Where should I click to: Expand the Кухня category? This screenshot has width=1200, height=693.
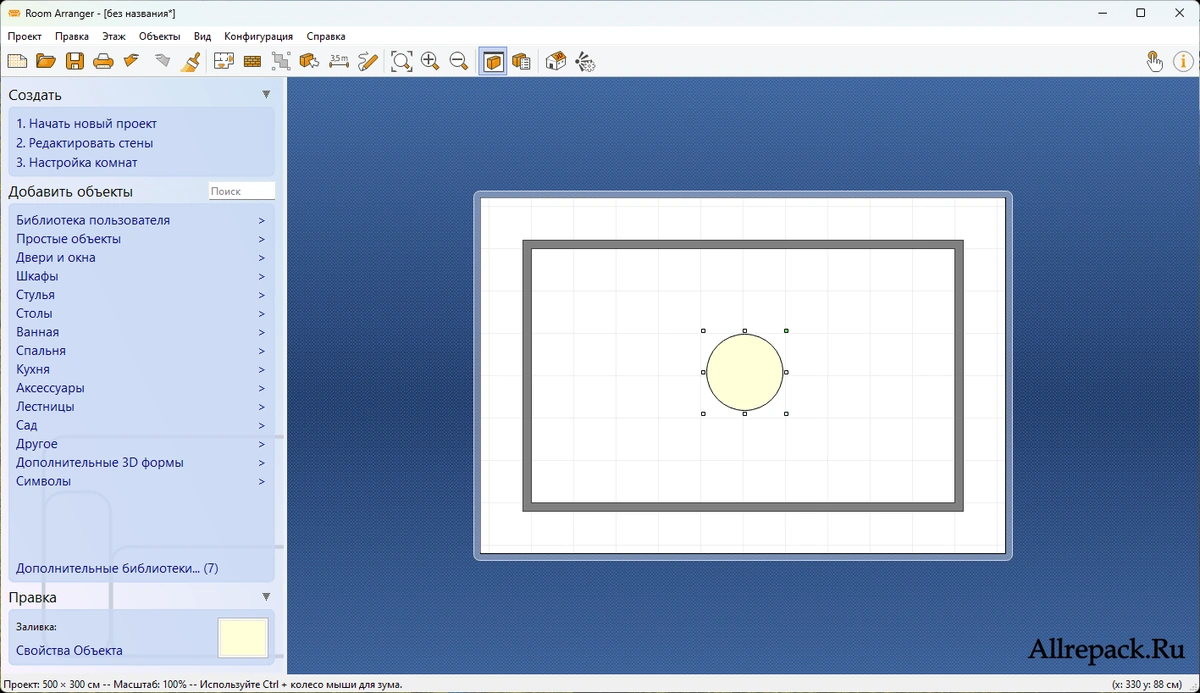tap(141, 369)
